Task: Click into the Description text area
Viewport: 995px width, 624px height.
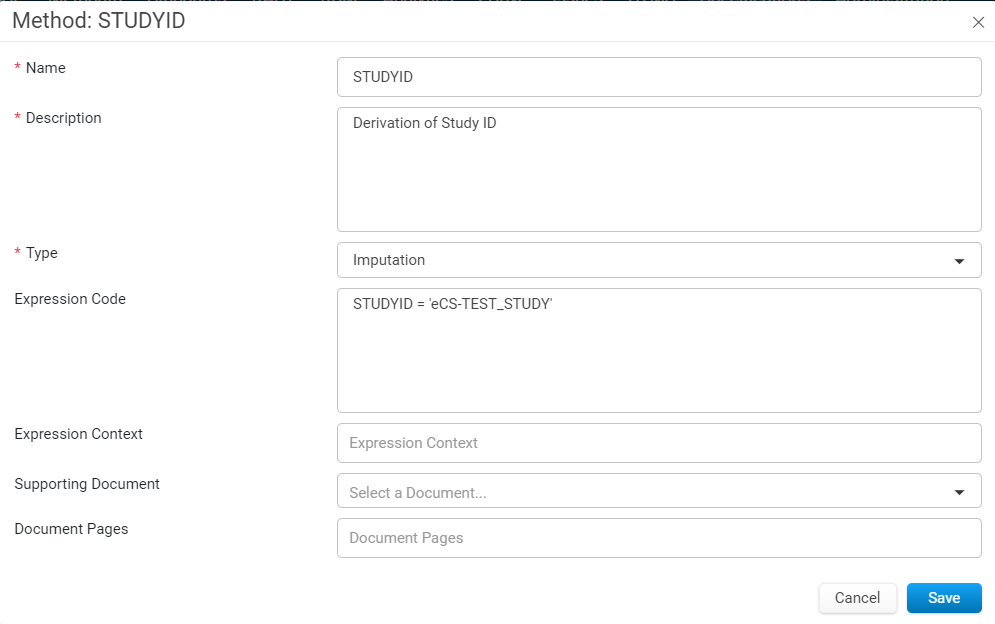Action: [x=659, y=169]
